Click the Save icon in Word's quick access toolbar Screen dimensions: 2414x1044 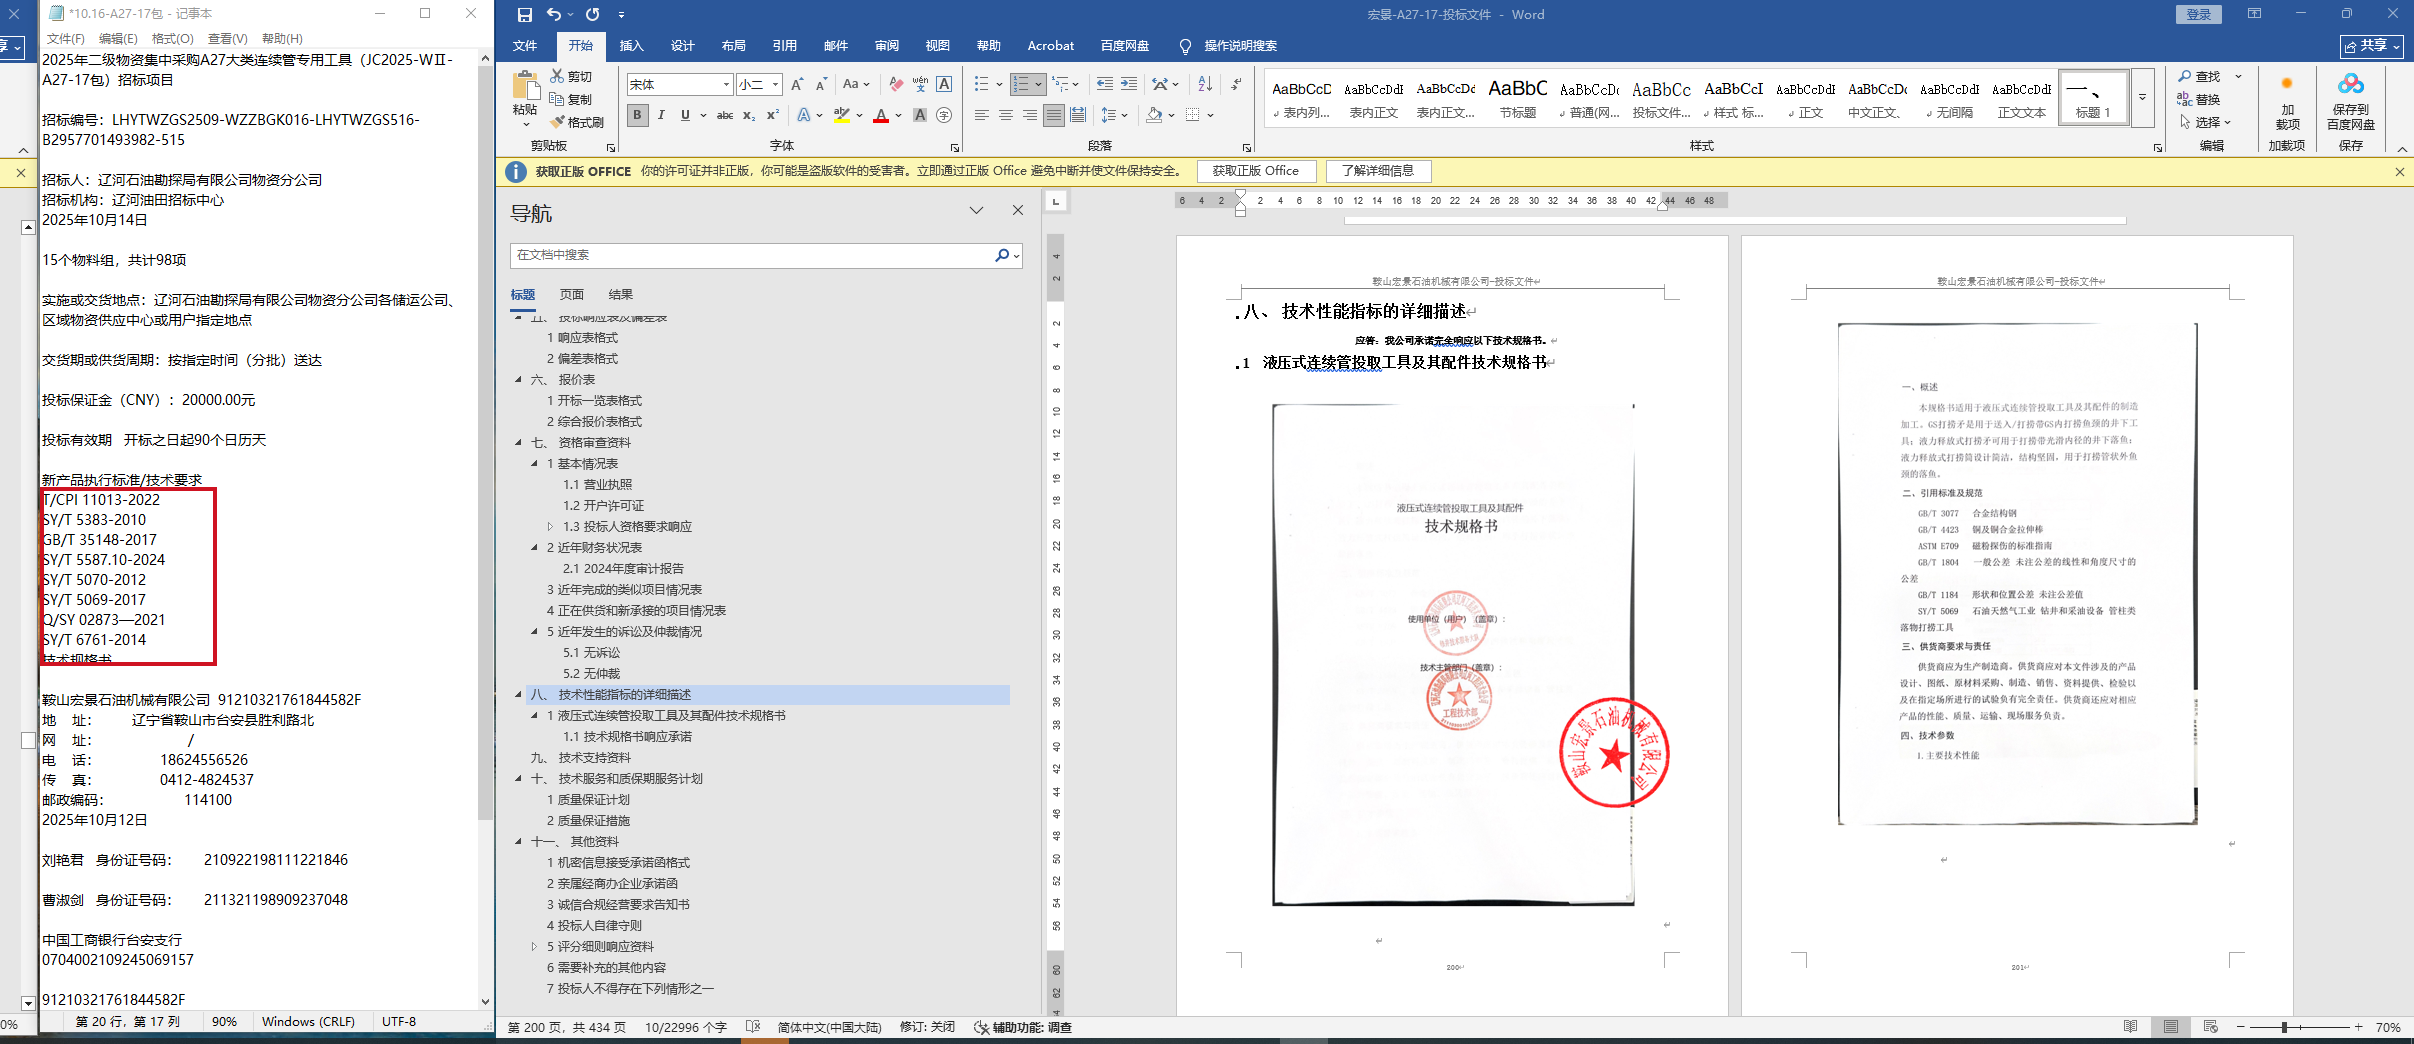tap(525, 15)
